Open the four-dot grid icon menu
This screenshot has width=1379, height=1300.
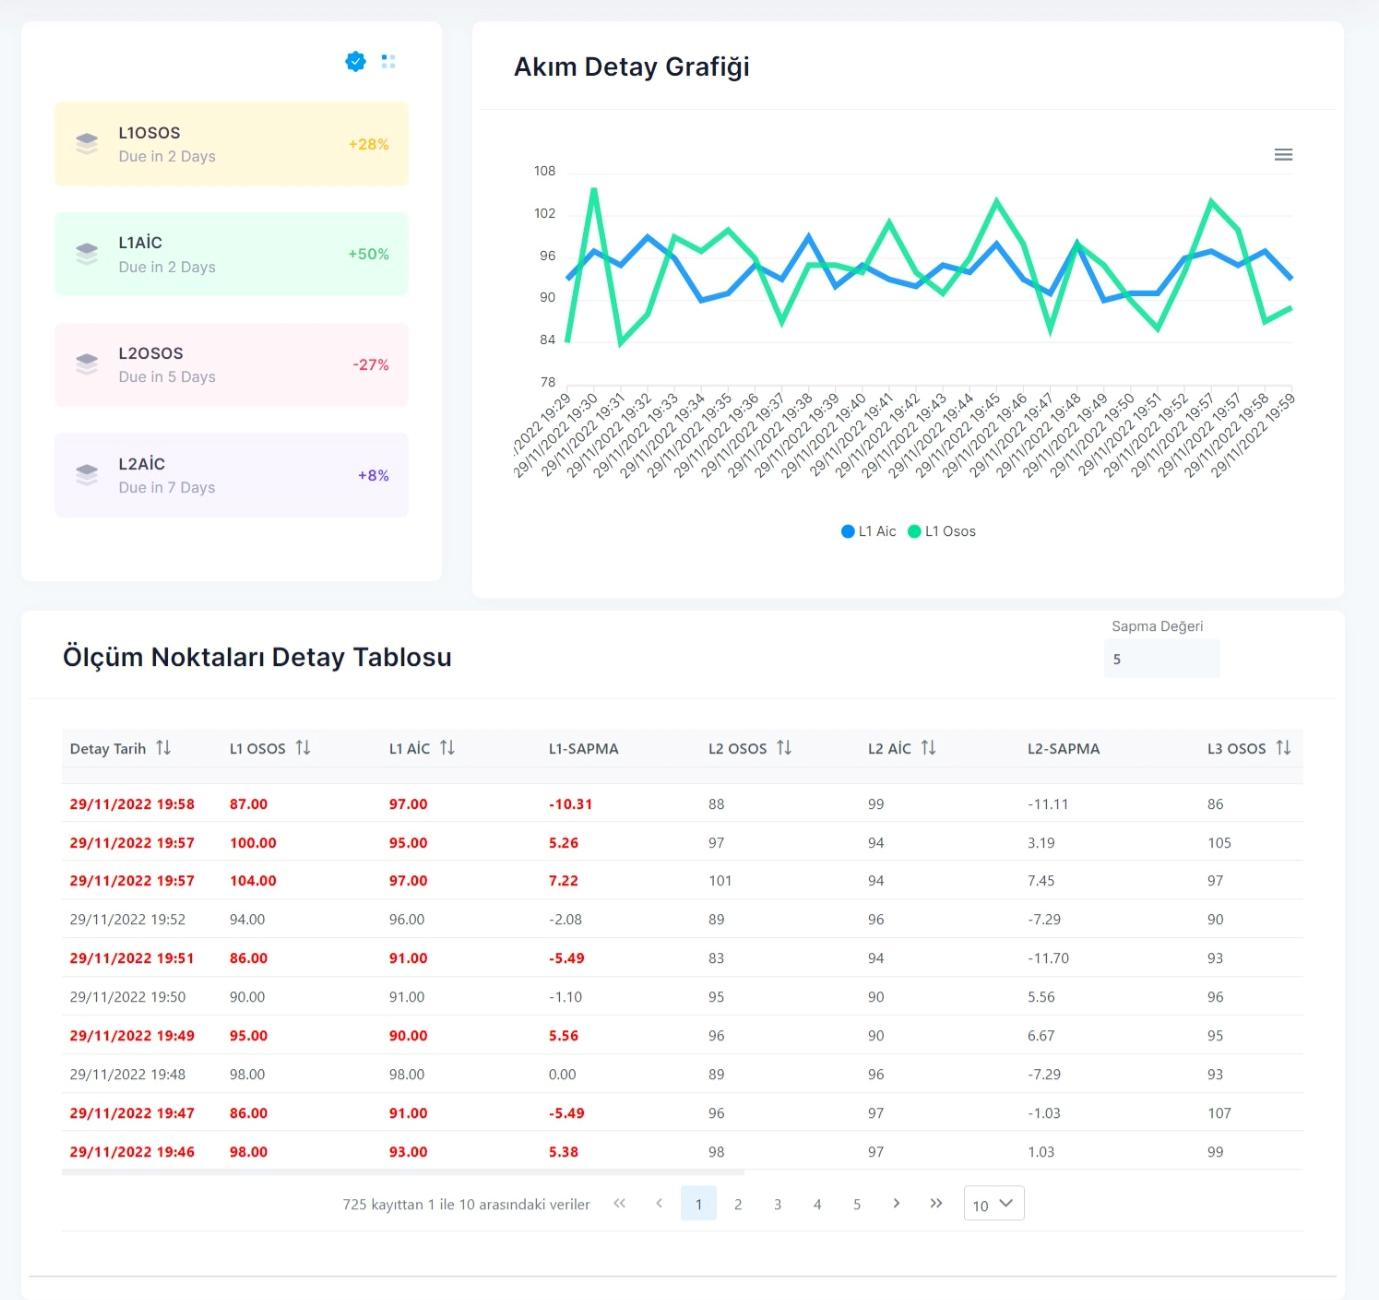[x=388, y=62]
